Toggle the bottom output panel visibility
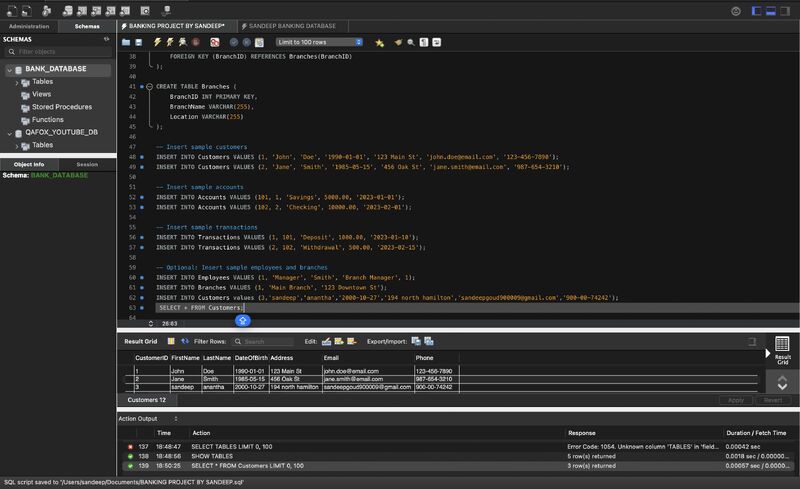This screenshot has height=489, width=800. pos(771,10)
